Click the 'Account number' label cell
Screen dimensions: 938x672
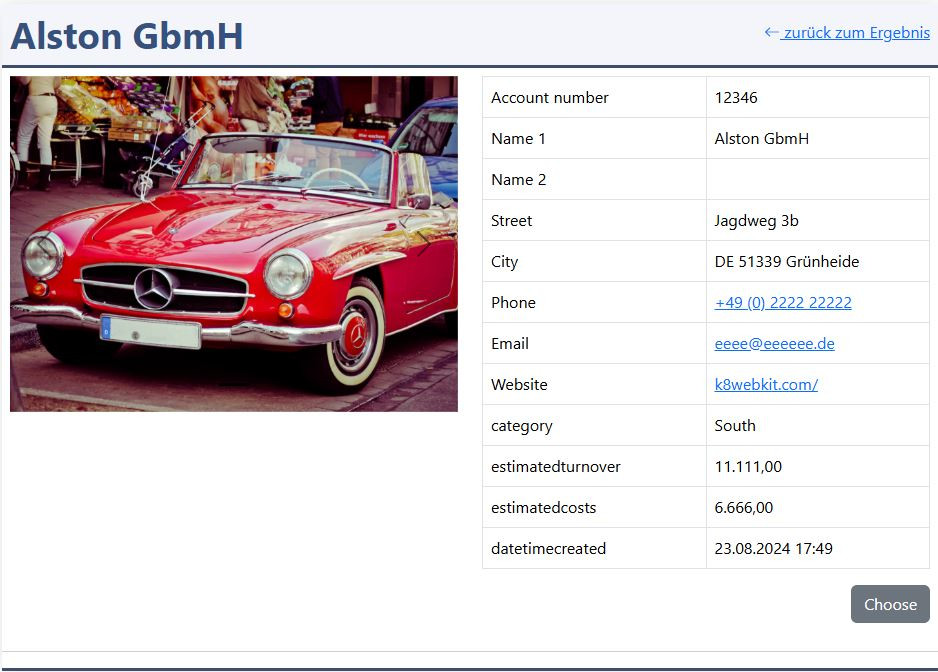pyautogui.click(x=549, y=98)
